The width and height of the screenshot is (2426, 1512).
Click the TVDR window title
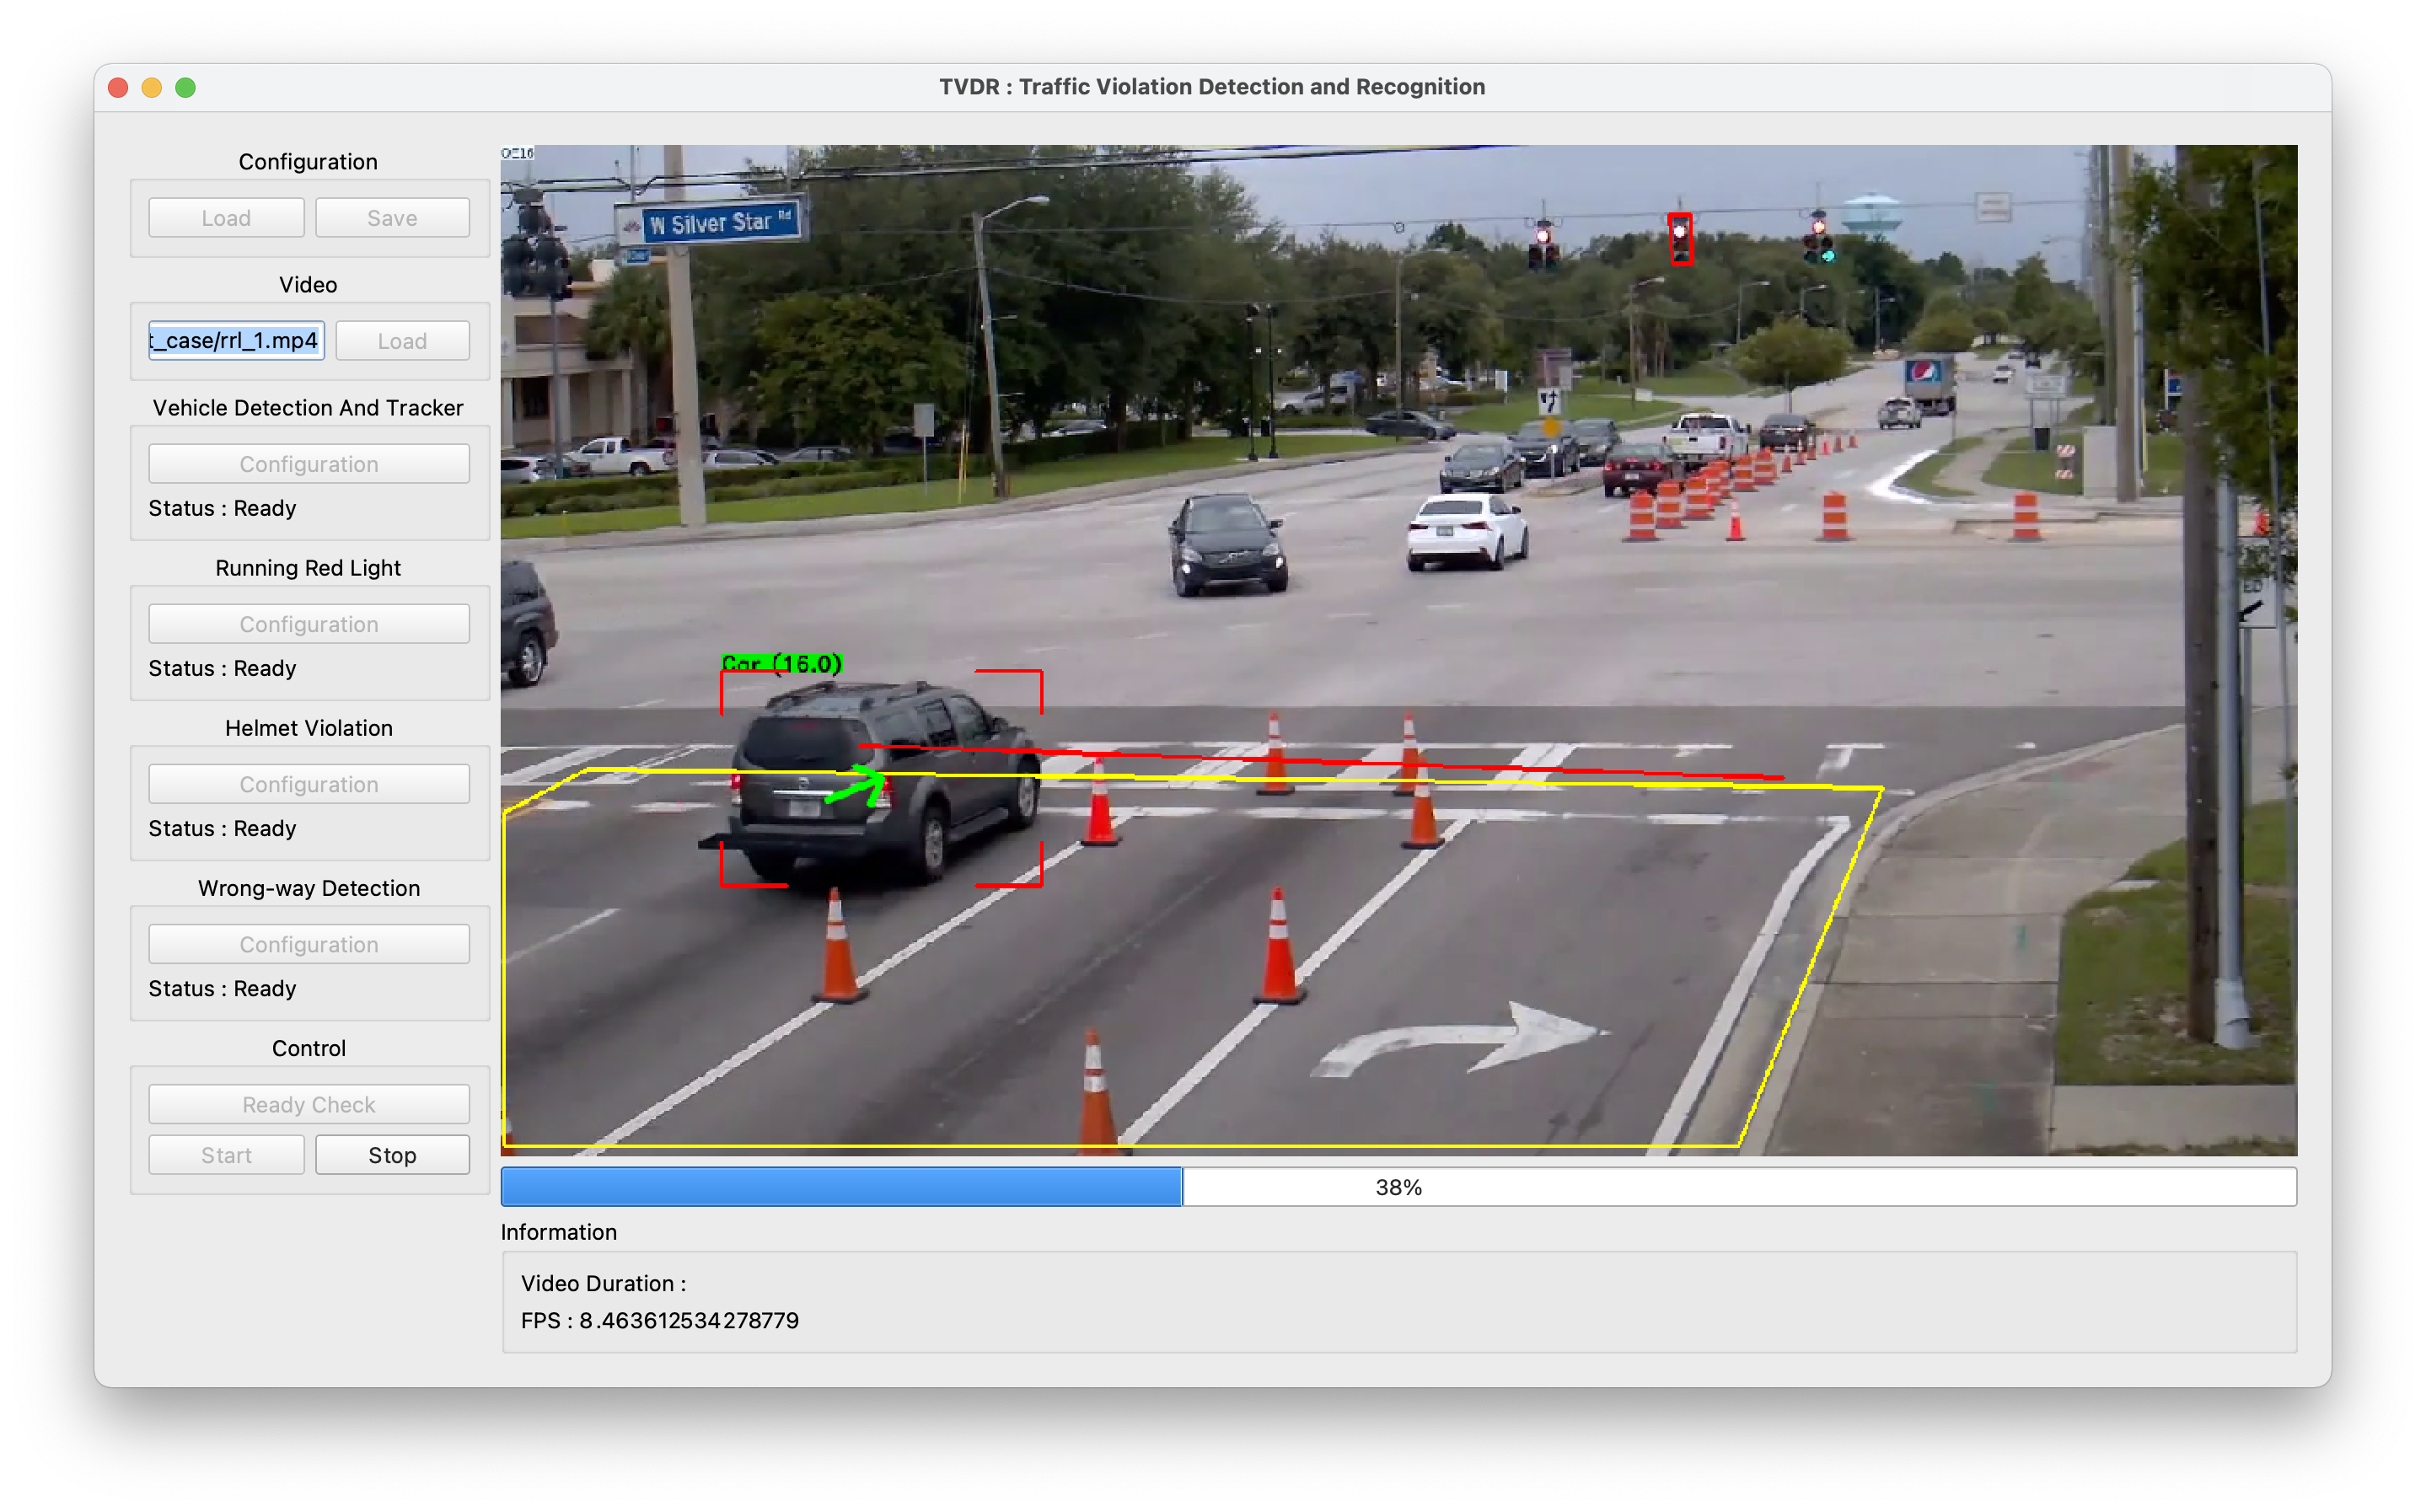point(1212,87)
